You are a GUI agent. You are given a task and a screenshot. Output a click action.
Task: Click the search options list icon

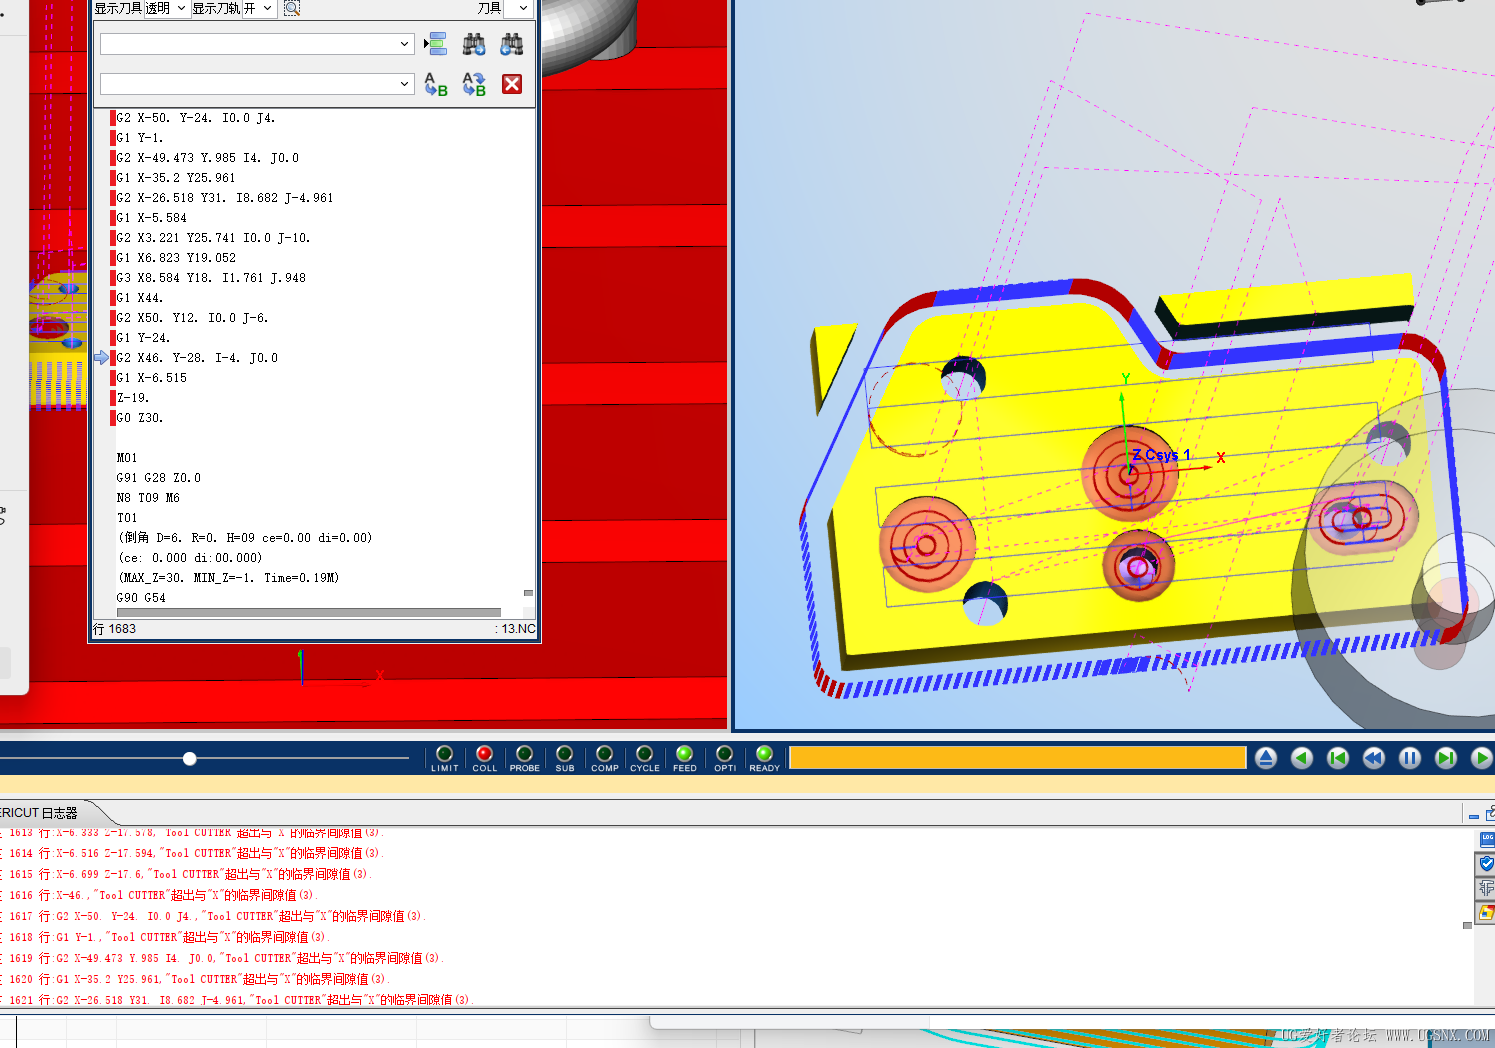coord(436,43)
